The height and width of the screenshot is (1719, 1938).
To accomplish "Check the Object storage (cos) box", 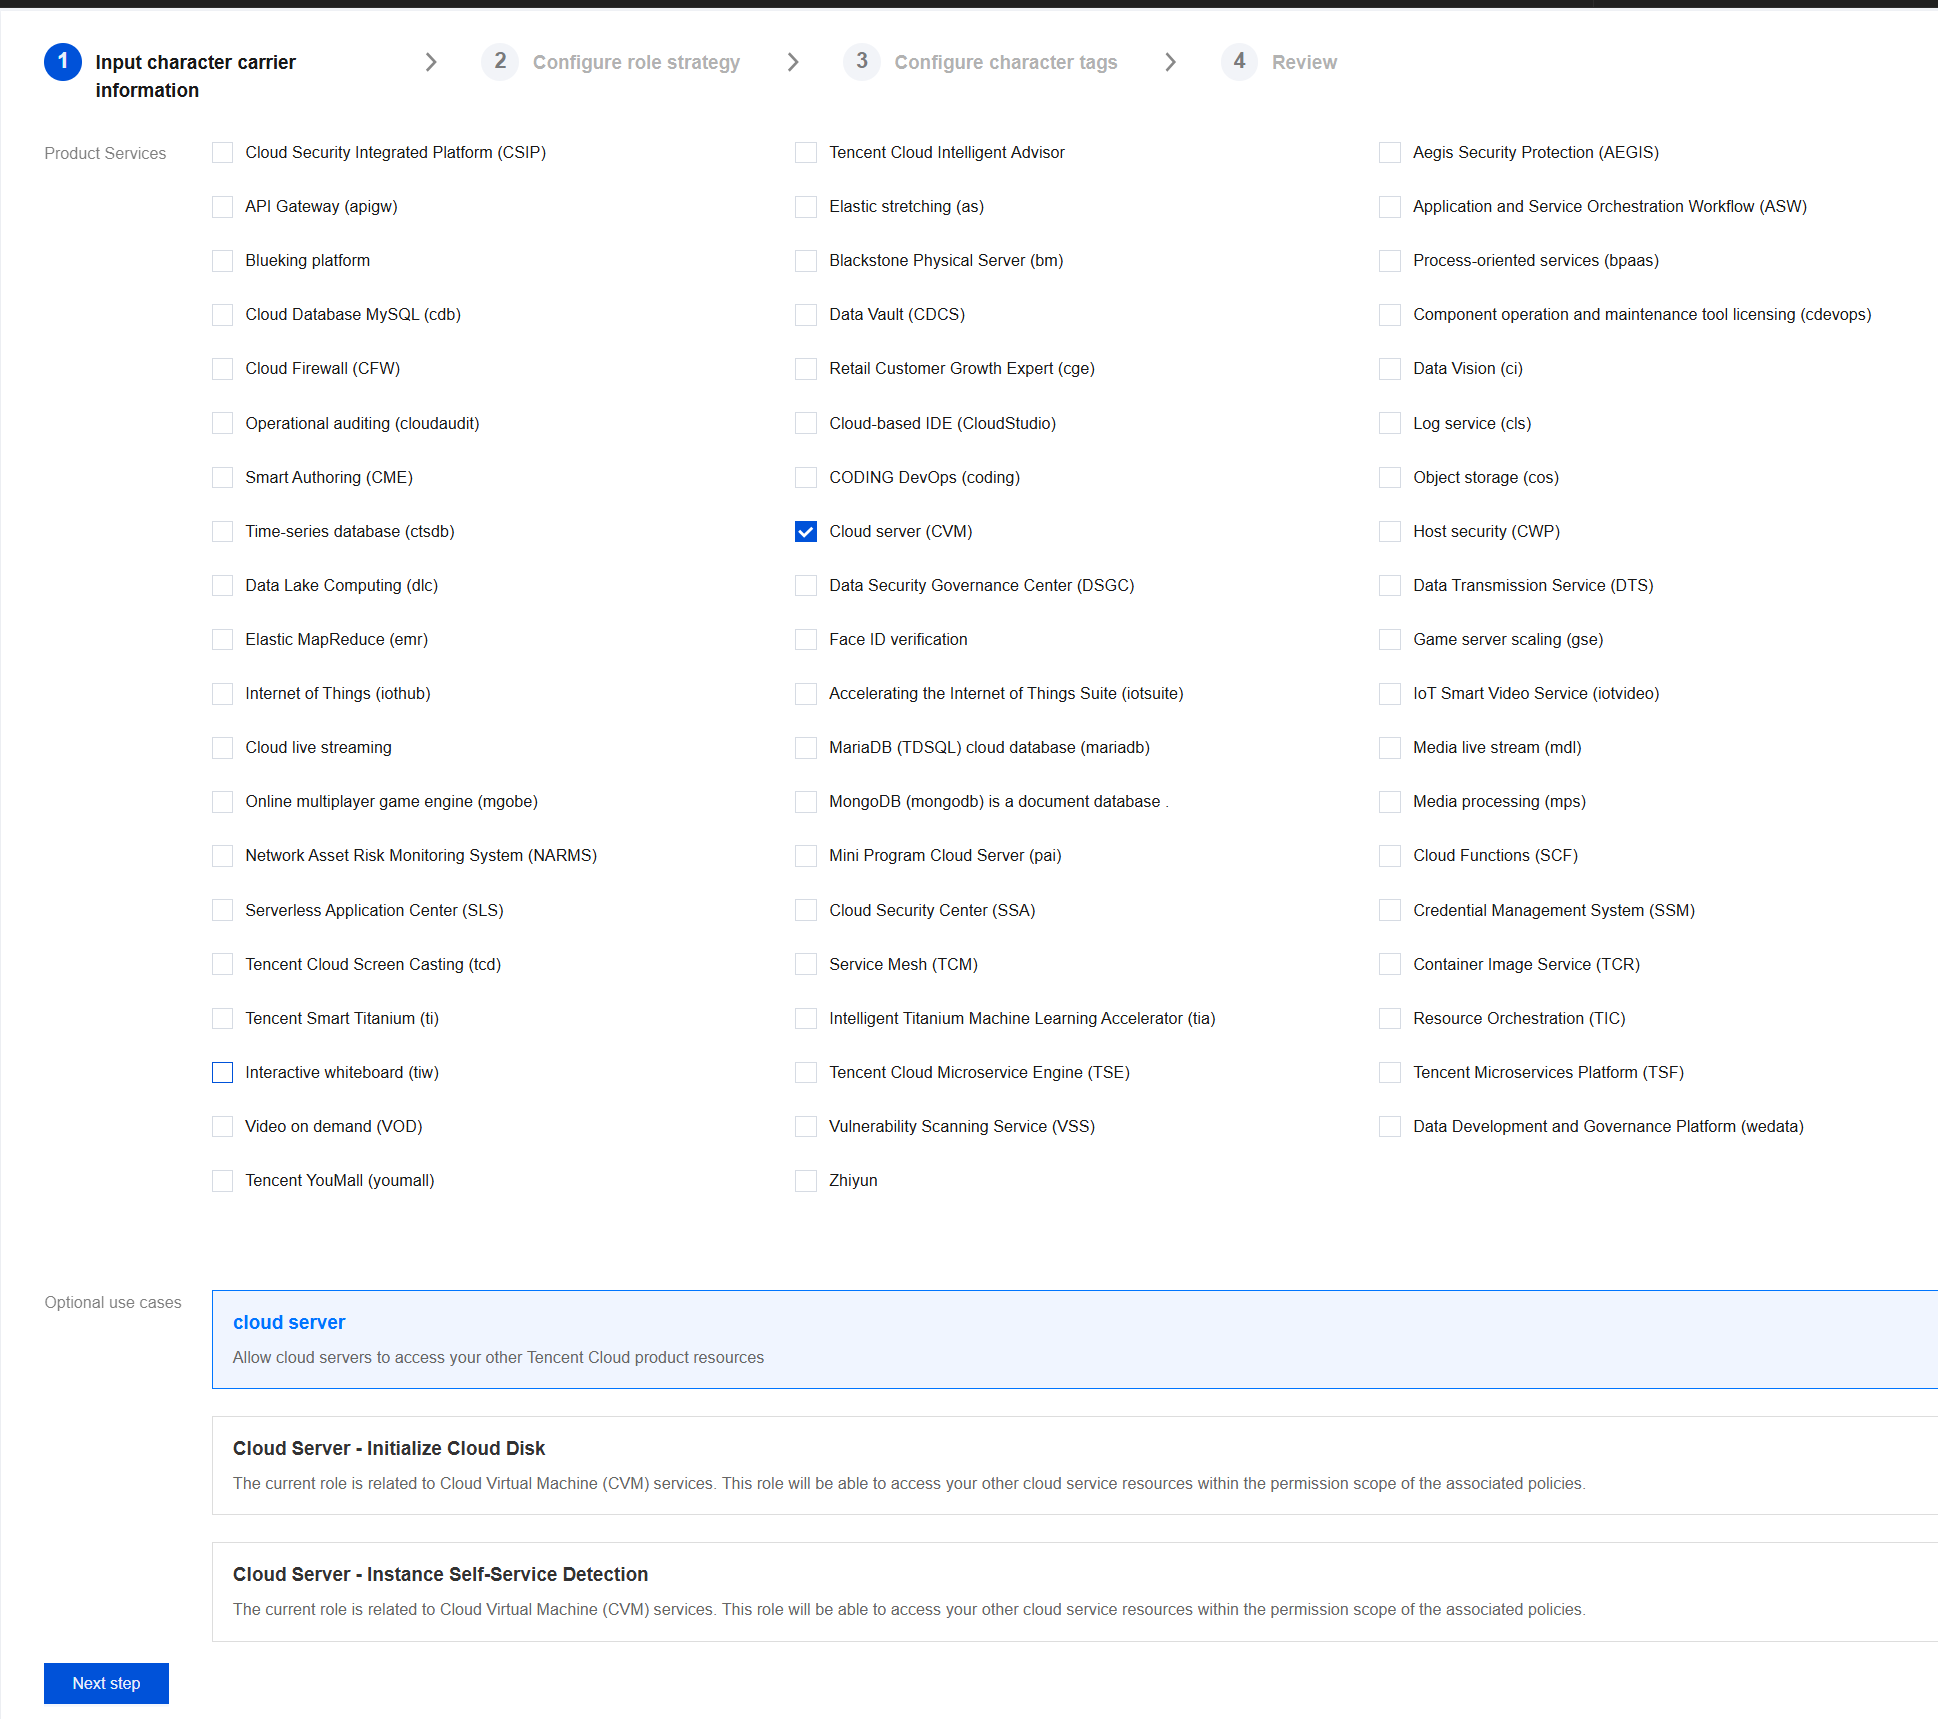I will click(1390, 478).
